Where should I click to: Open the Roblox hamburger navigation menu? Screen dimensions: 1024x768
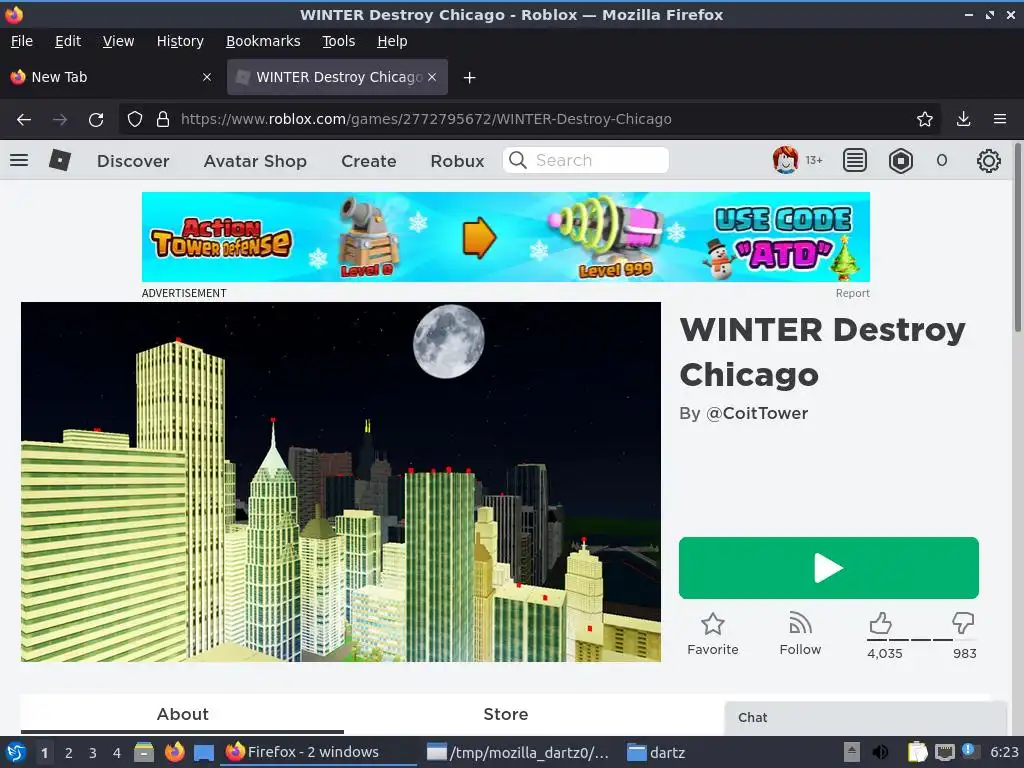coord(19,160)
